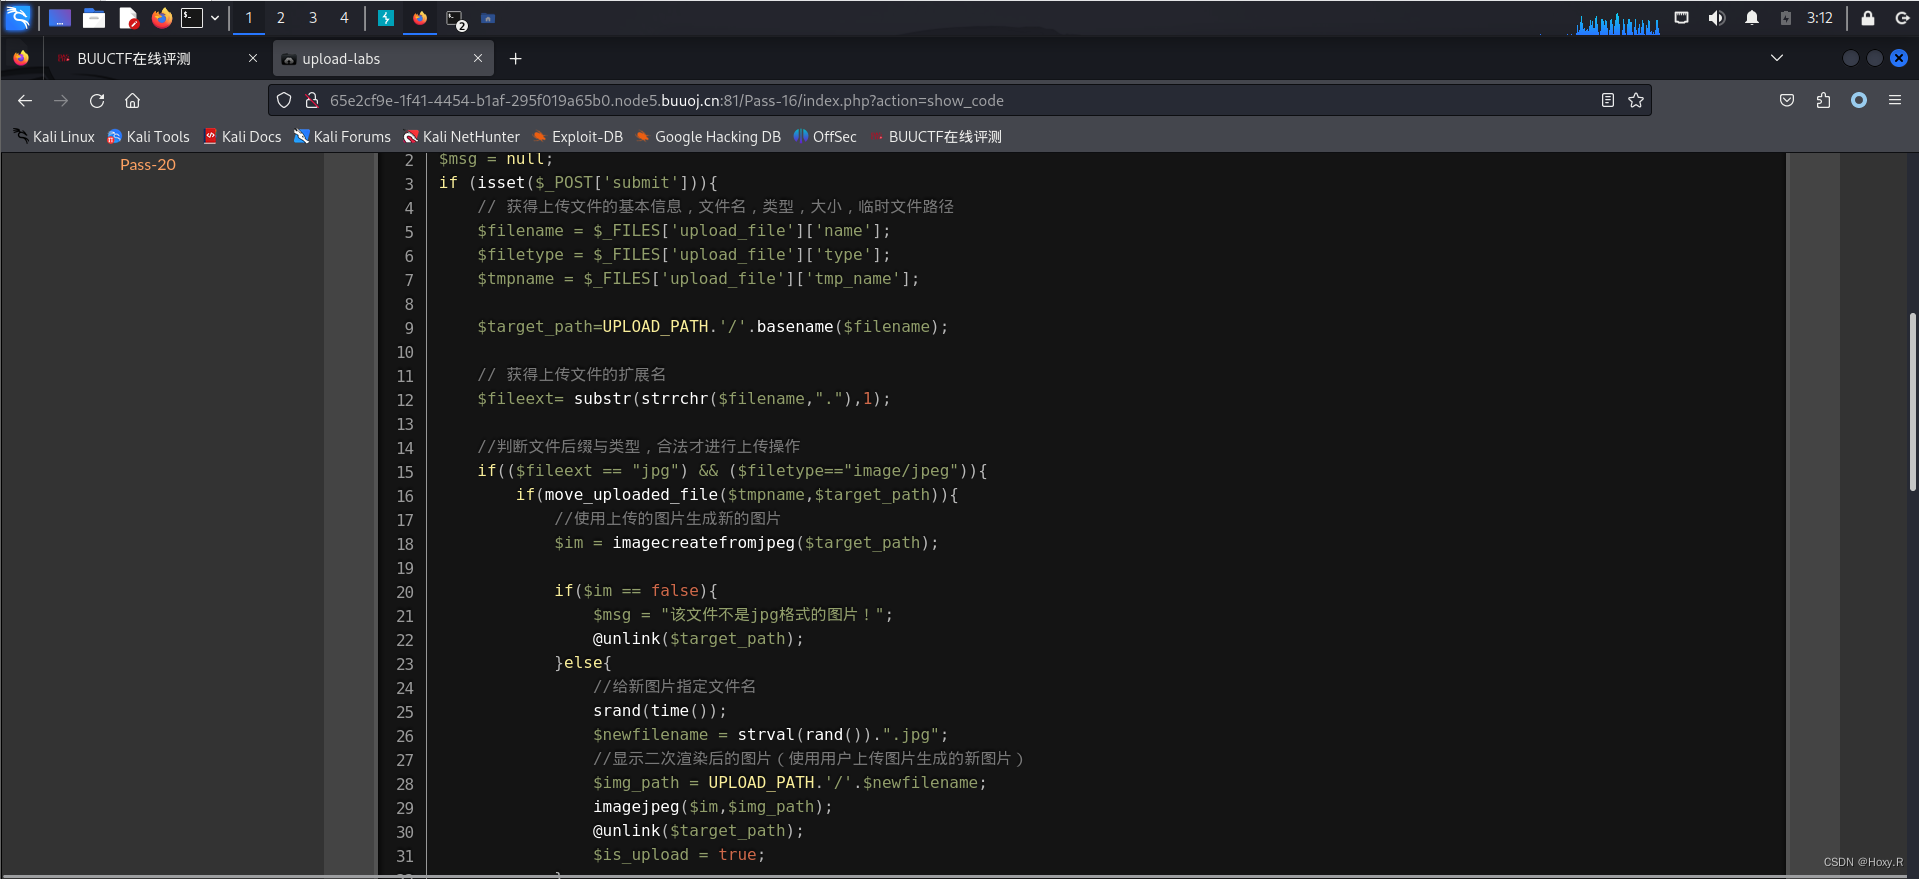Image resolution: width=1919 pixels, height=879 pixels.
Task: Click code line 25 srand(time())
Action: coord(659,711)
